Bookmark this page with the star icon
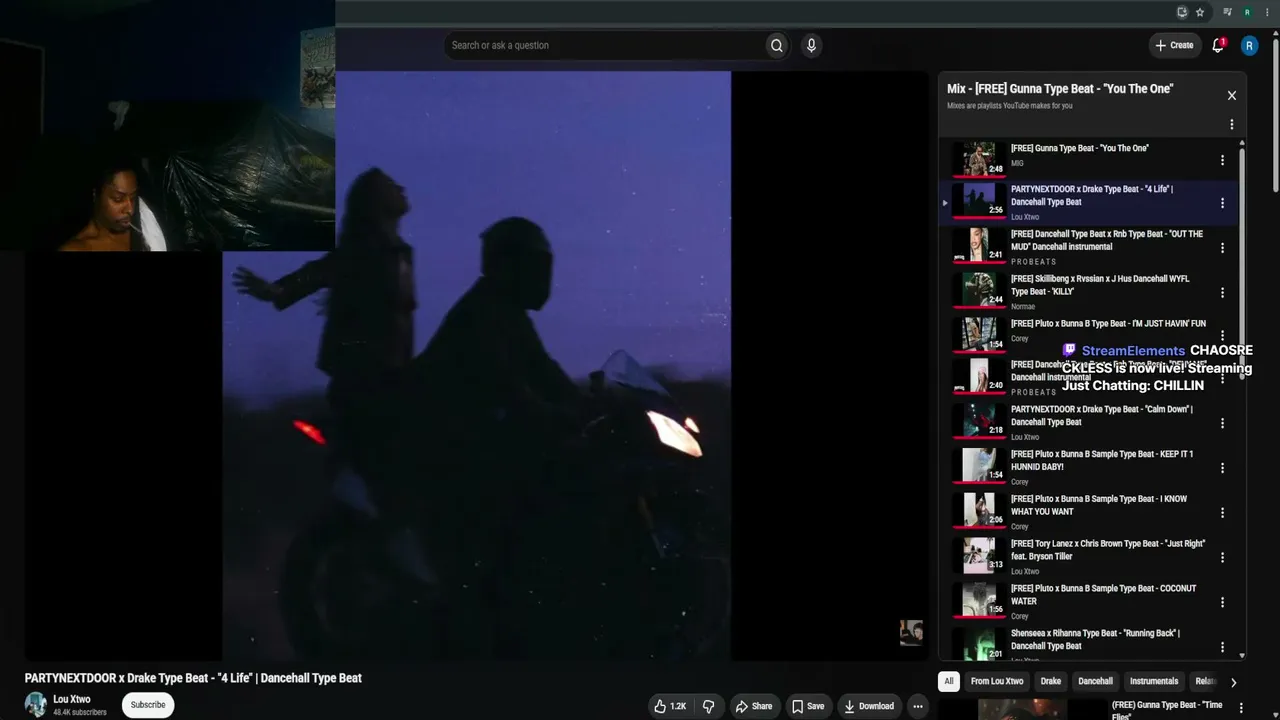1280x720 pixels. point(1200,12)
